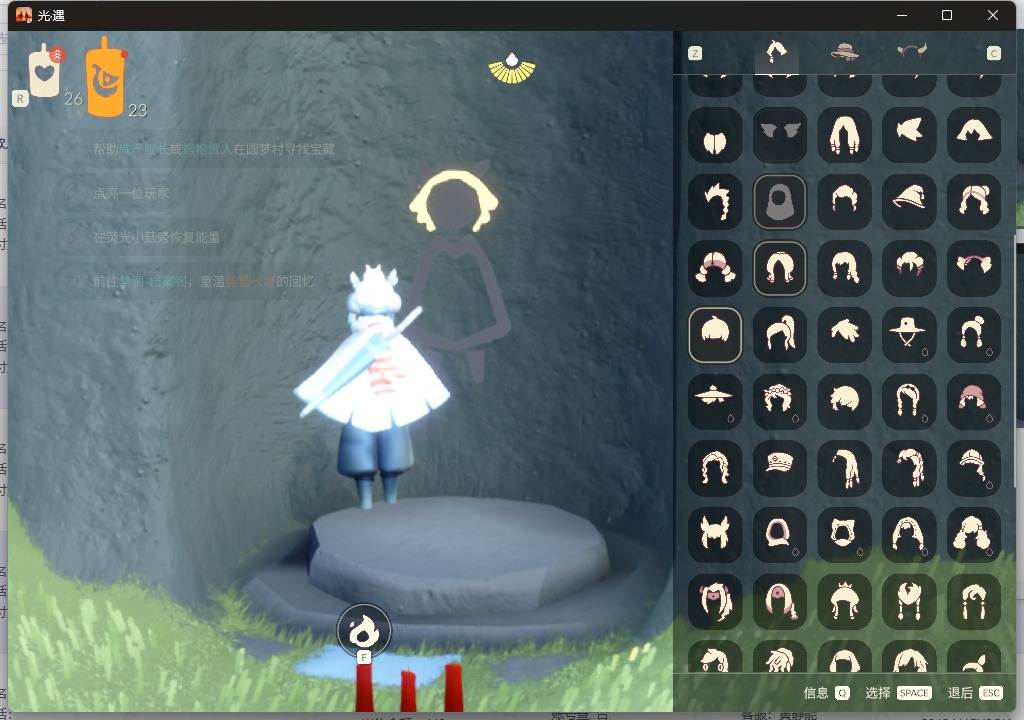
Task: Select the long wavy hairstyle
Action: 715,468
